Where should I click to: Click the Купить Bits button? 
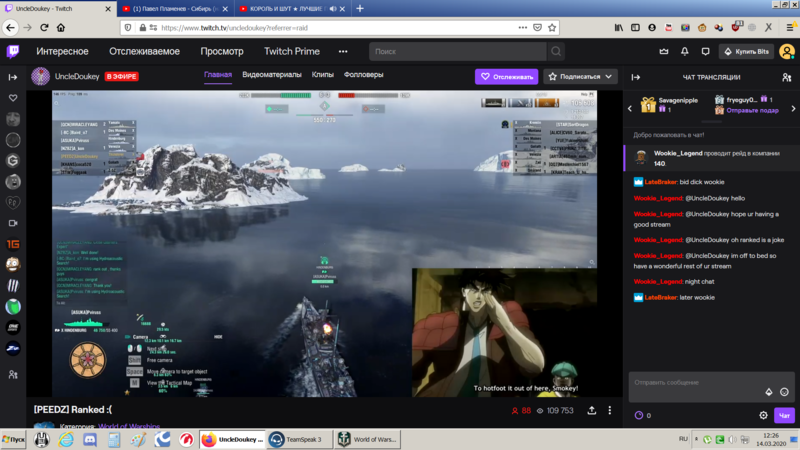[x=746, y=52]
